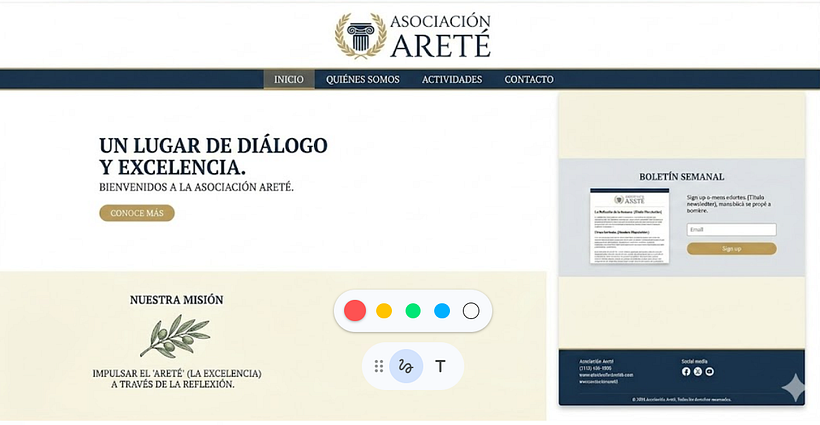Select the freehand draw scribble tool
Image resolution: width=820 pixels, height=425 pixels.
point(406,366)
